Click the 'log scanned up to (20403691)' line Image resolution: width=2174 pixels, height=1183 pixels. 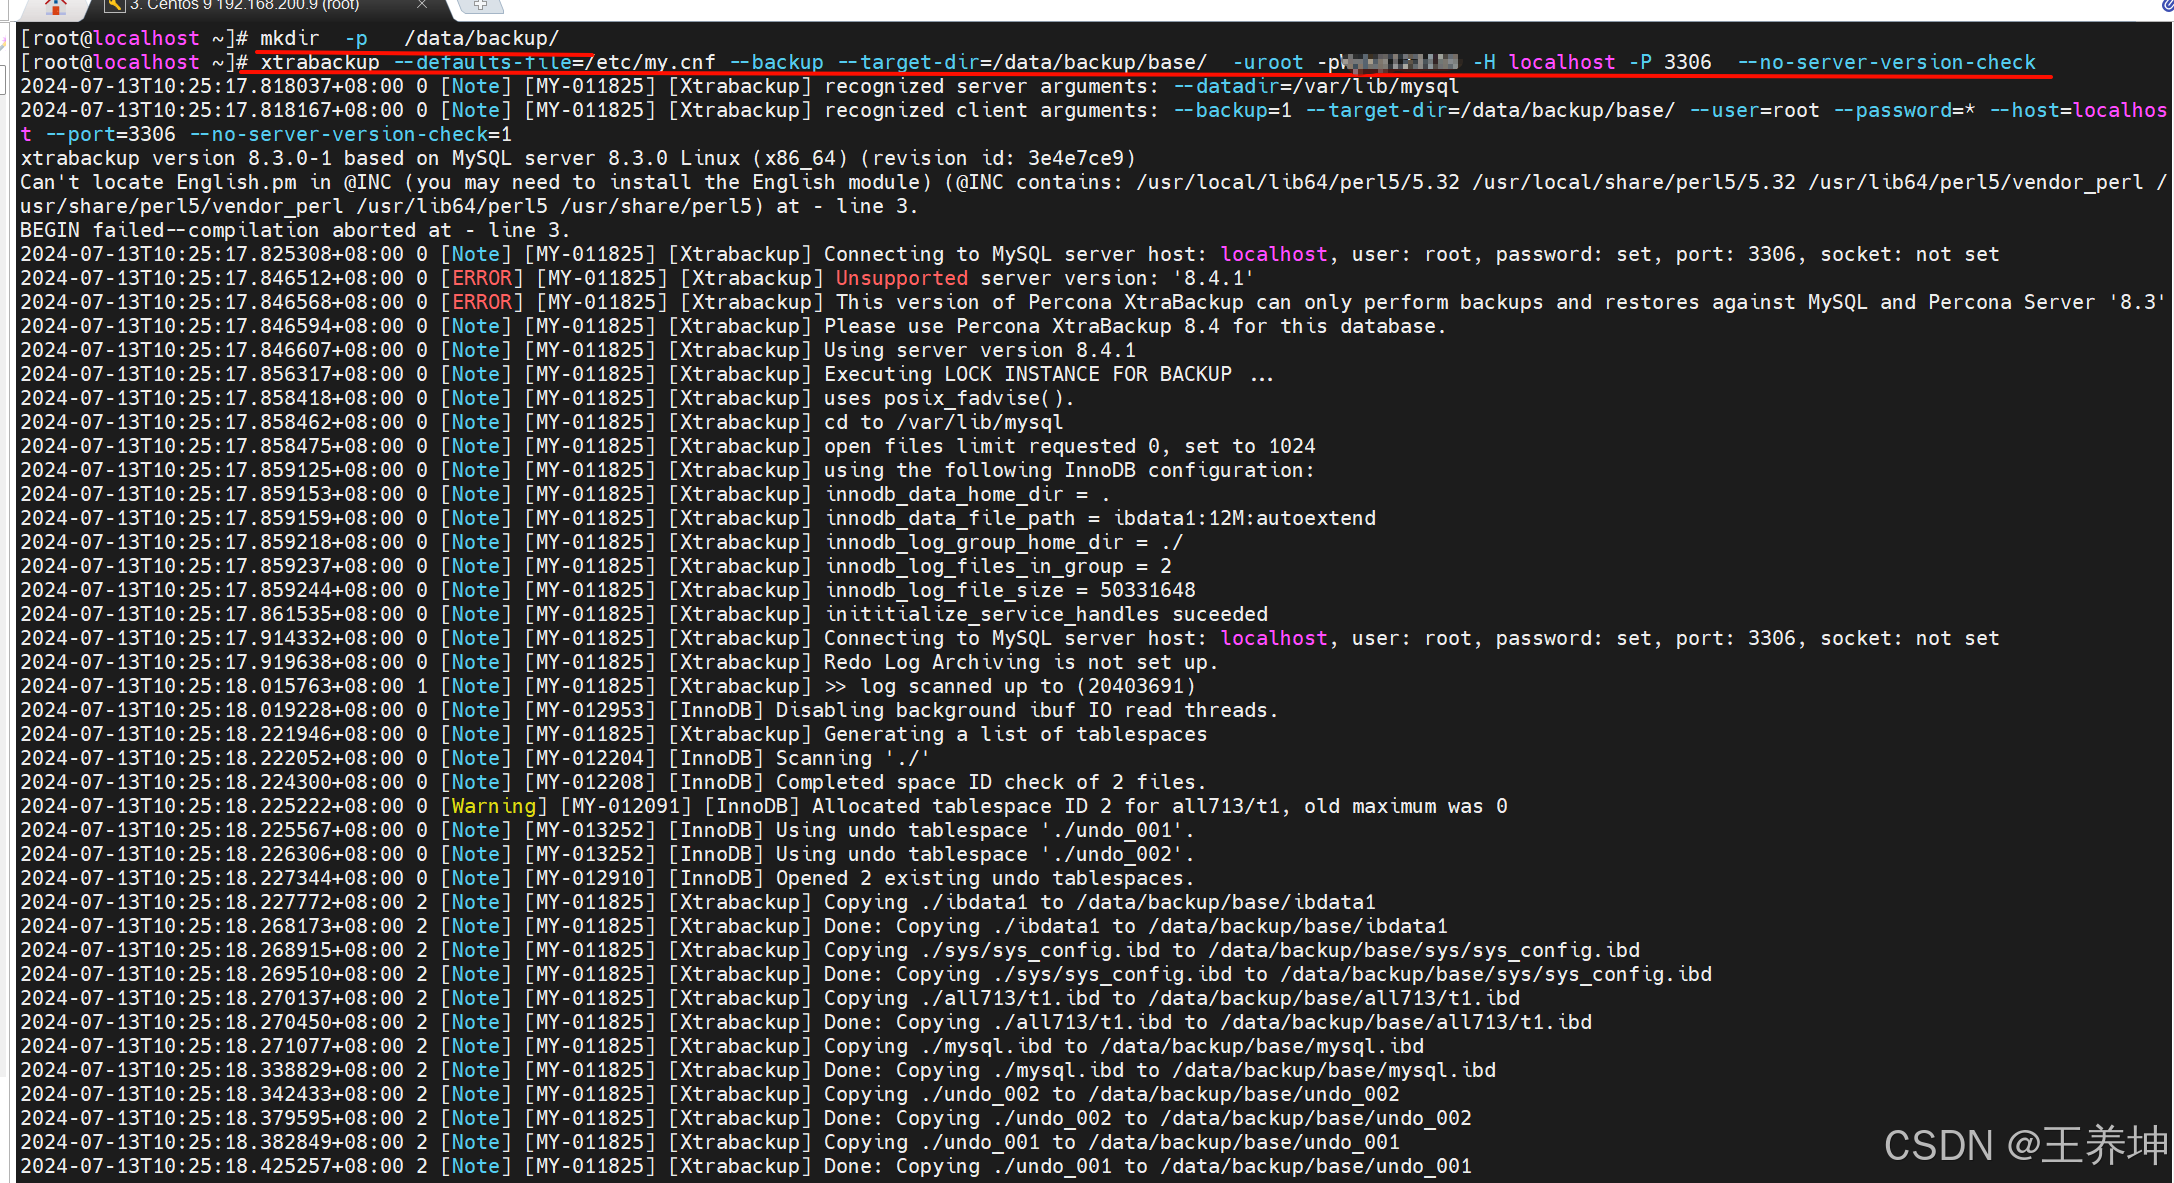tap(1009, 686)
